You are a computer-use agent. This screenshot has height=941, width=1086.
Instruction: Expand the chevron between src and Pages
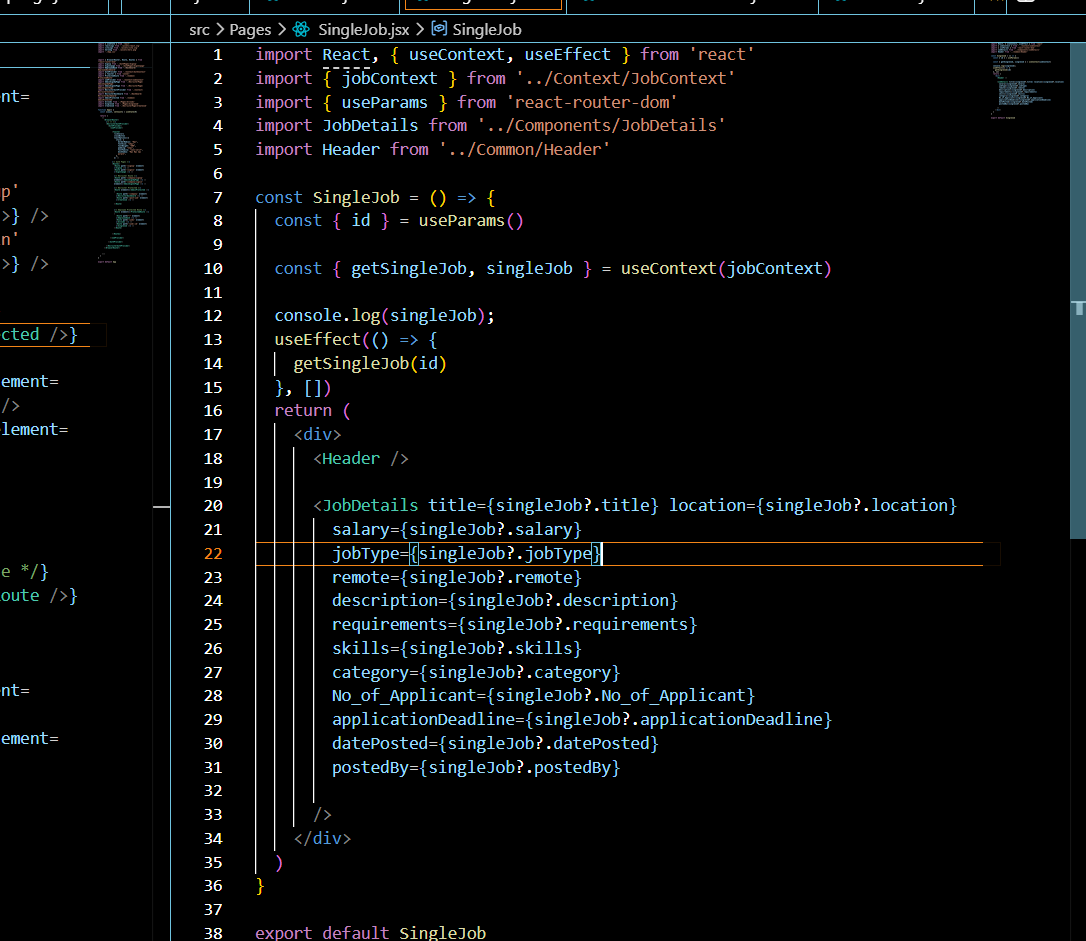pyautogui.click(x=220, y=29)
